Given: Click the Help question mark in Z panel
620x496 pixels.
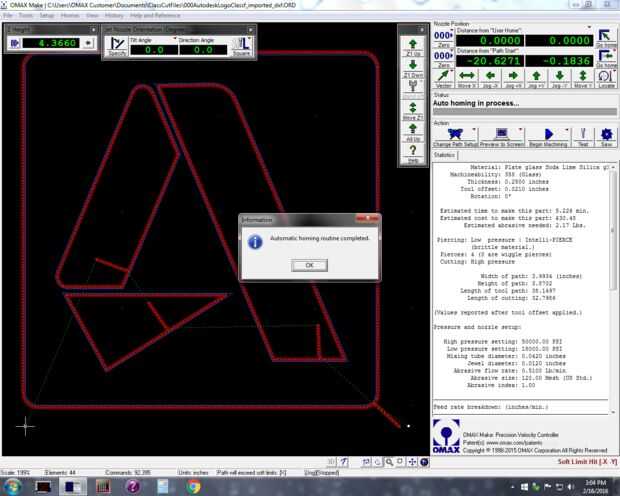Looking at the screenshot, I should 413,153.
